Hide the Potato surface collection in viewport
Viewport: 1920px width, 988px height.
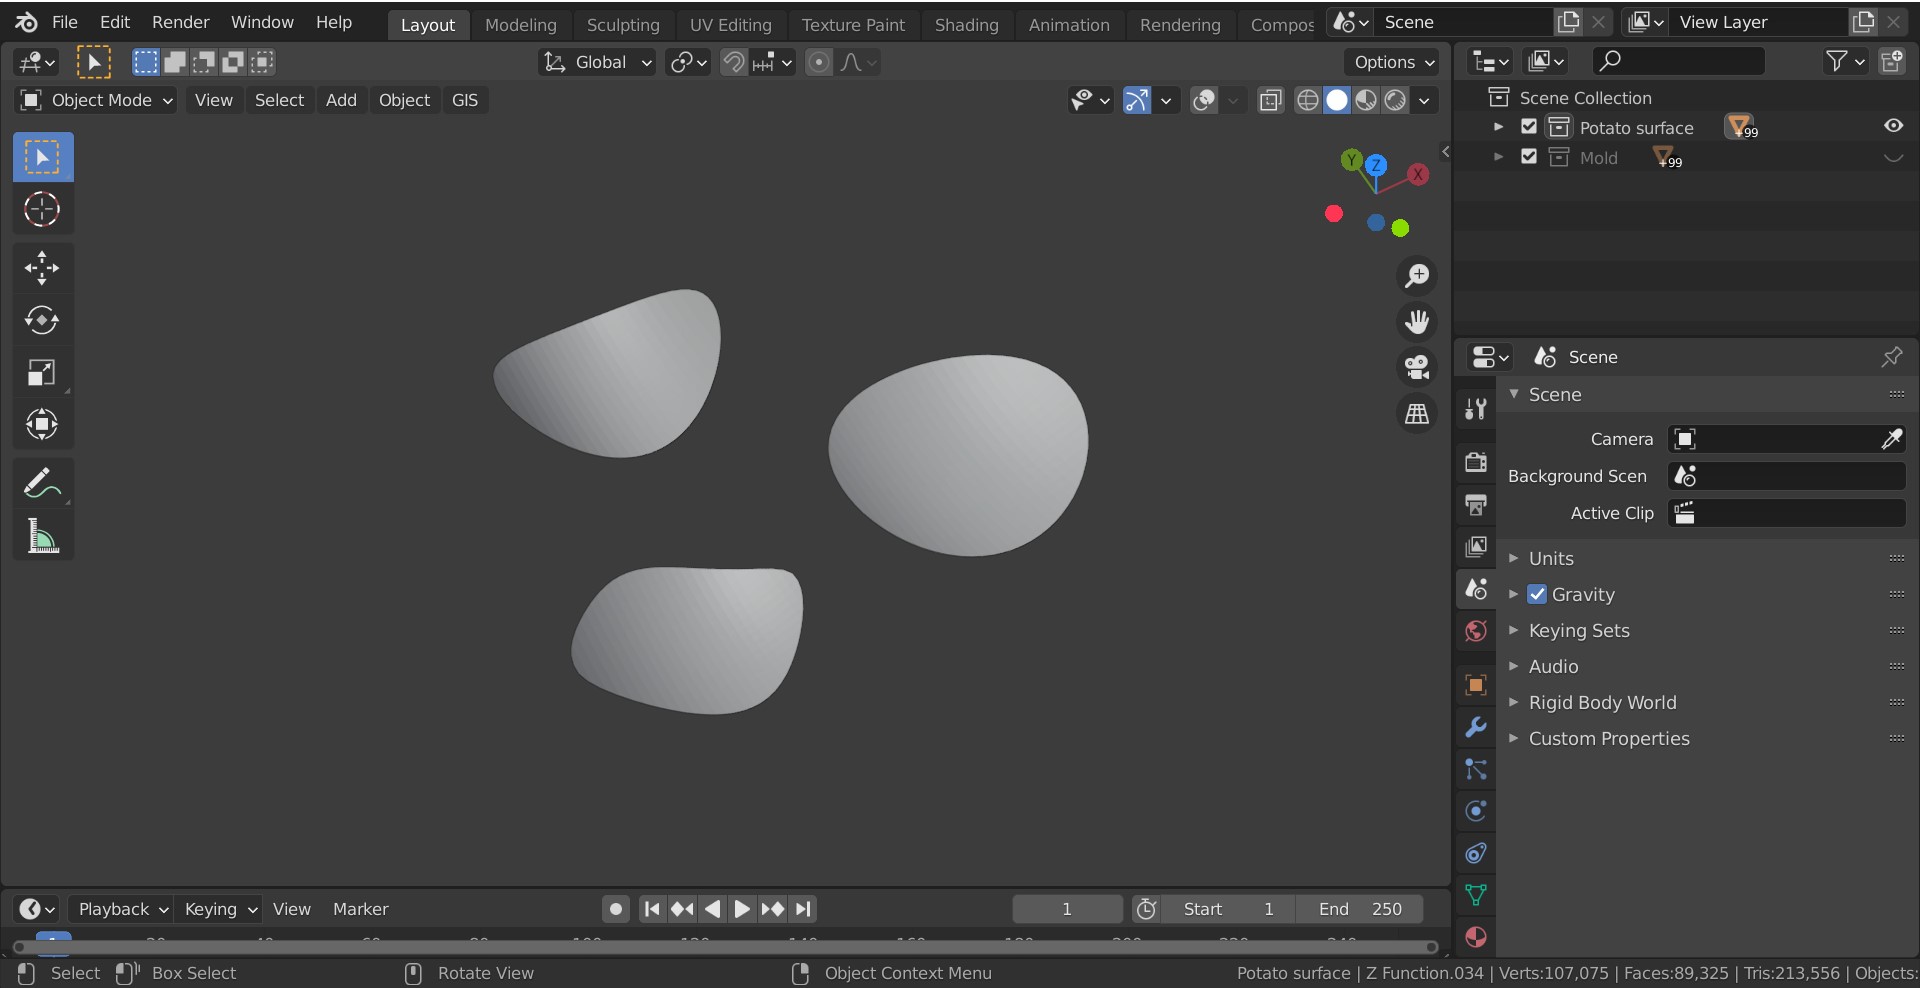(x=1893, y=125)
